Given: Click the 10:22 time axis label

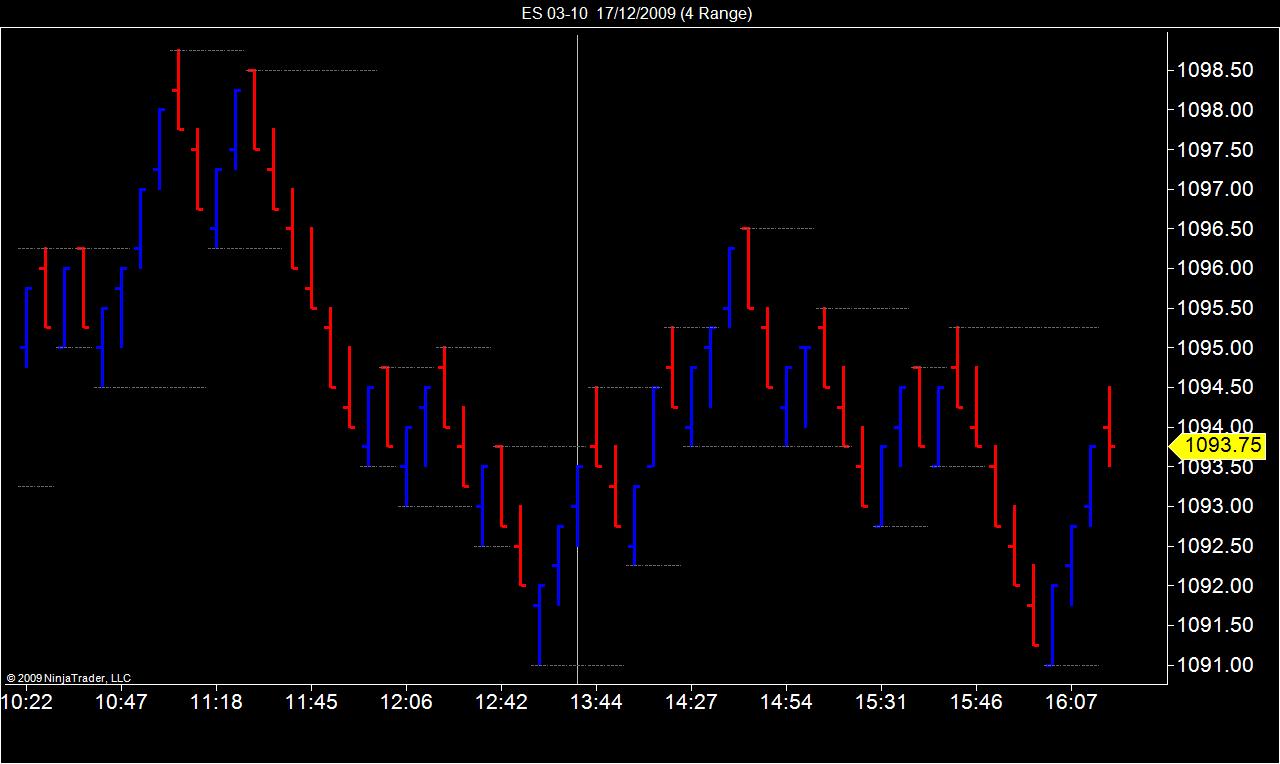Looking at the screenshot, I should [27, 702].
